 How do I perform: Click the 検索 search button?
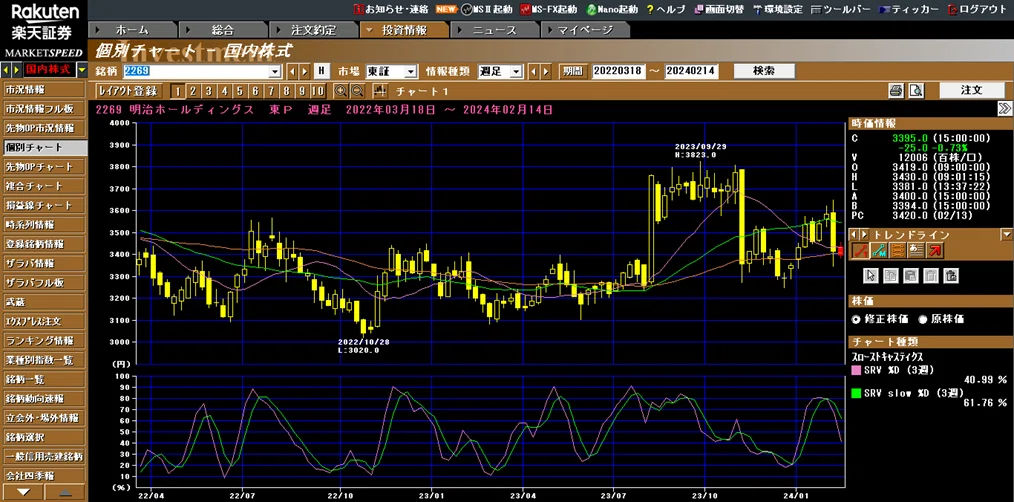(764, 71)
